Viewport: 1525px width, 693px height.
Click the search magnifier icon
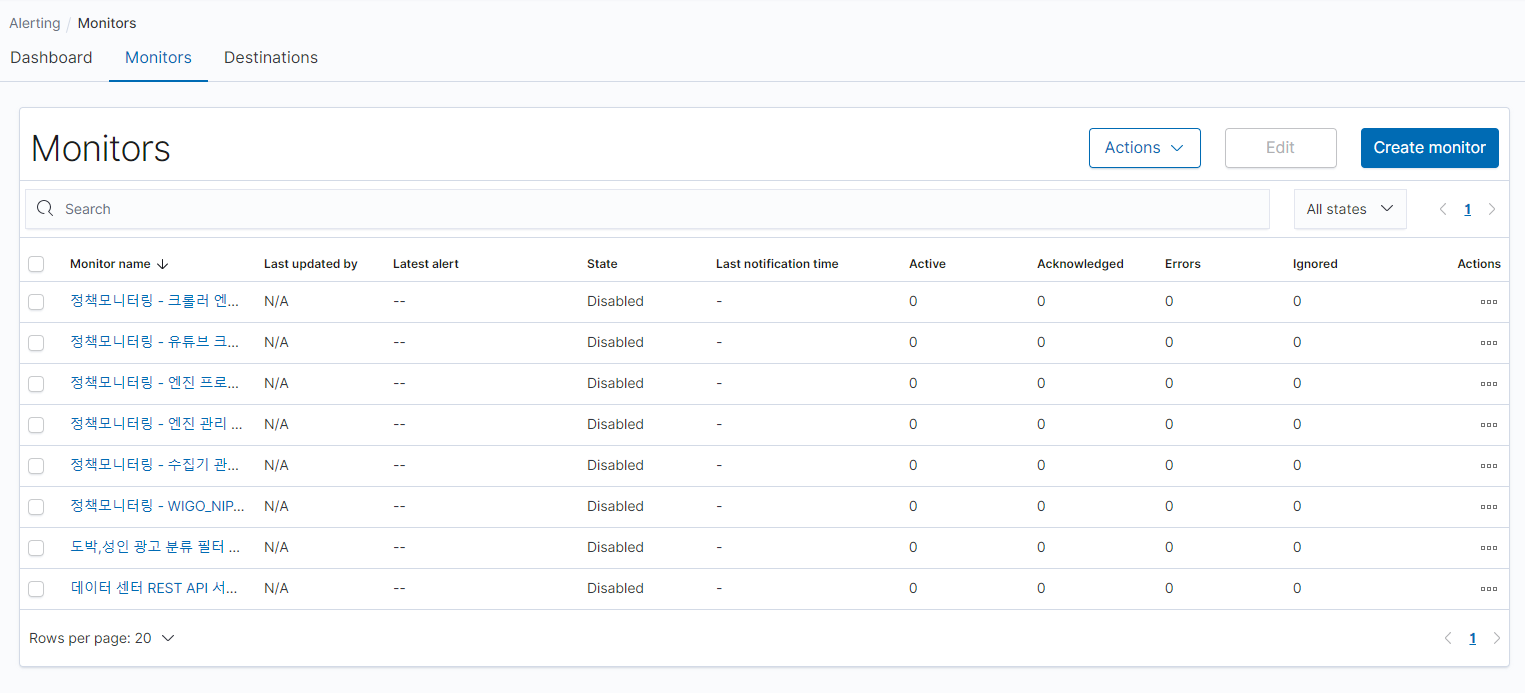(45, 209)
